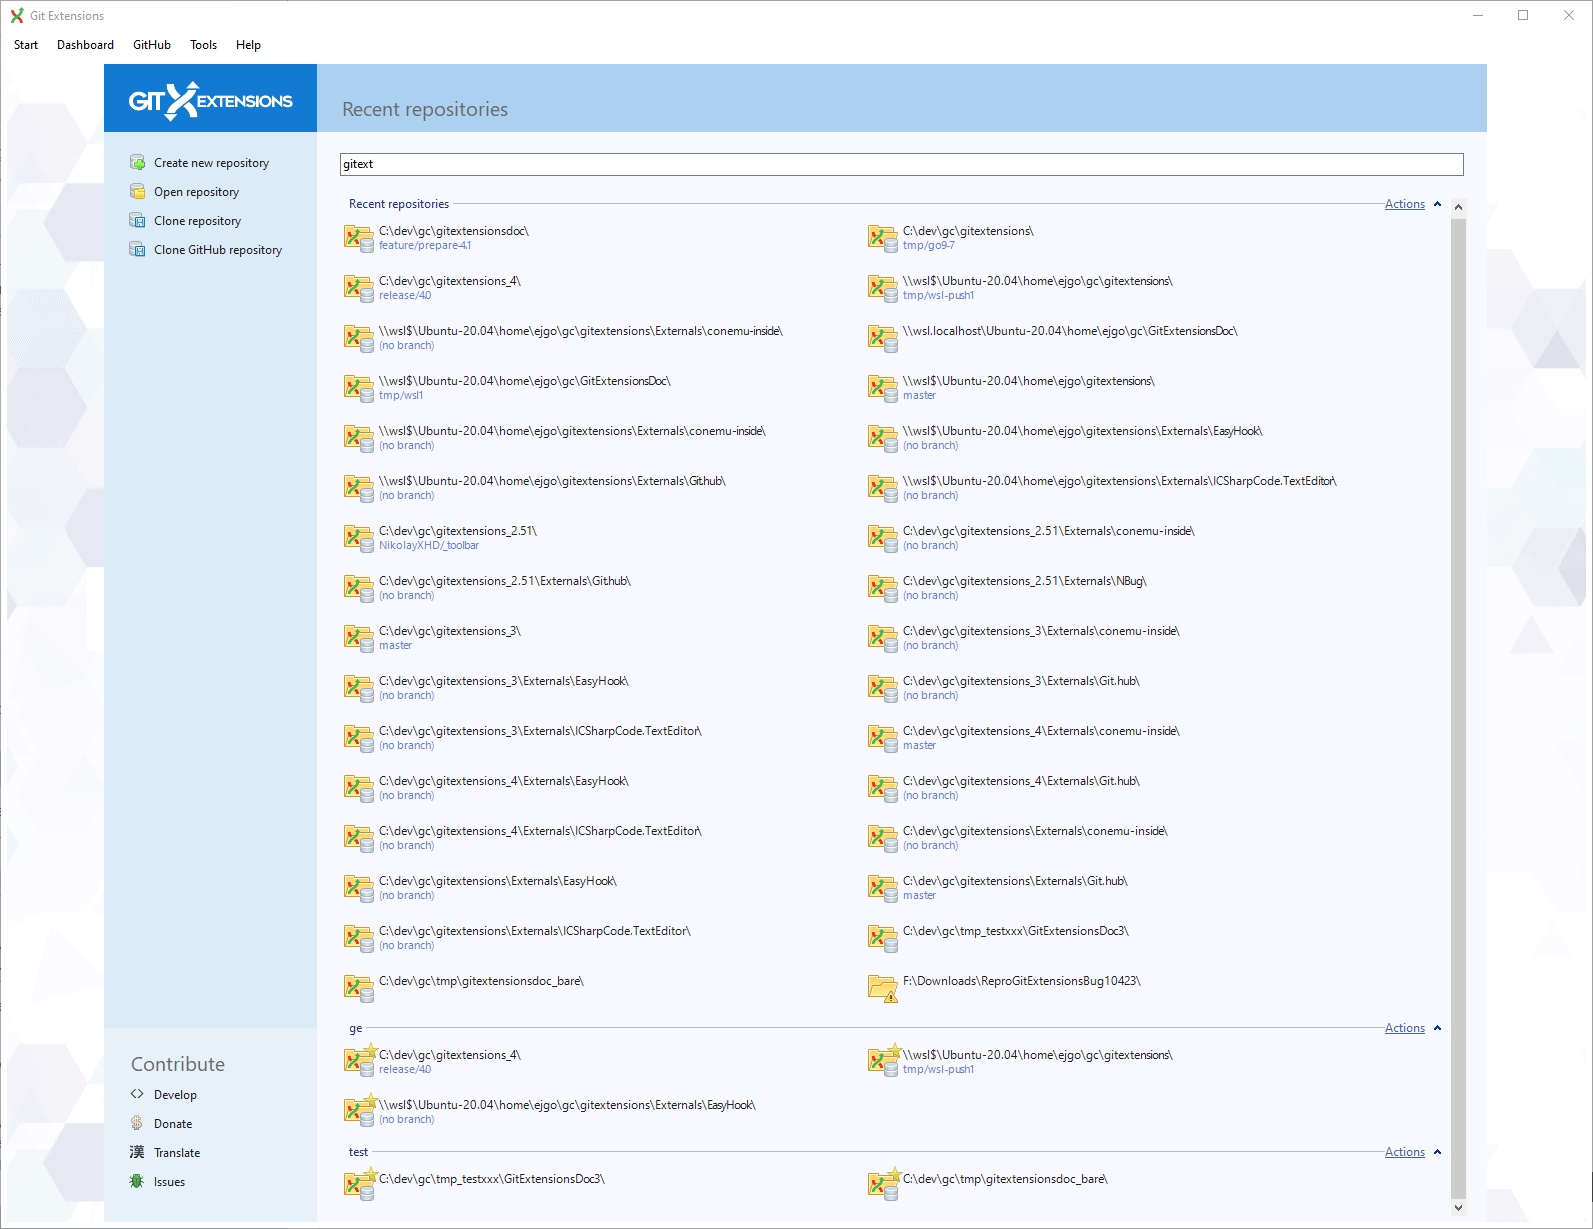Click the Clone GitHub repository link
This screenshot has height=1229, width=1593.
[218, 250]
